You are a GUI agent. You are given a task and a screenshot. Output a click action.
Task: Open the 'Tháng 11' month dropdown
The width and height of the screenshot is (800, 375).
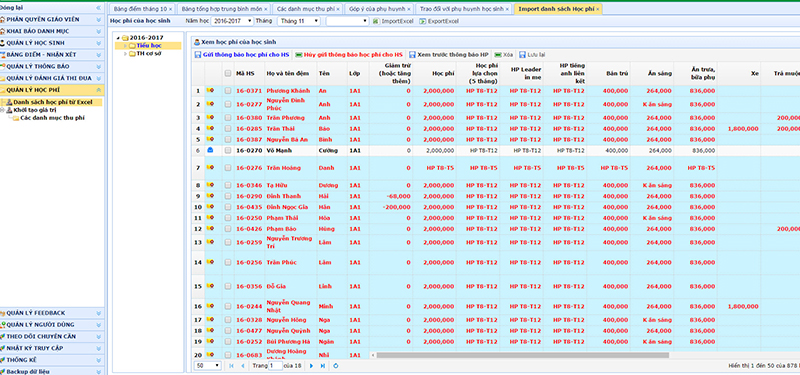(298, 21)
